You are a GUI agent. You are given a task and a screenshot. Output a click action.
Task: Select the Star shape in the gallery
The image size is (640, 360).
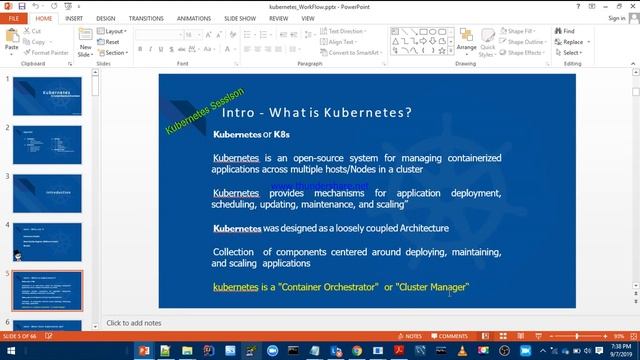click(x=442, y=51)
